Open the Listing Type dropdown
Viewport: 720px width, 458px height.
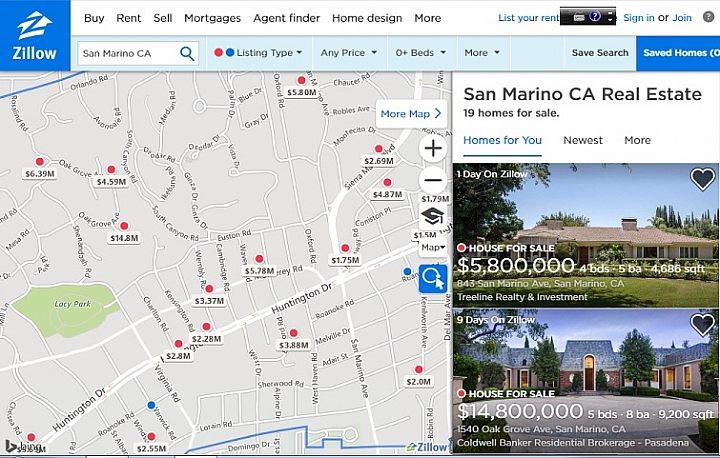point(259,53)
